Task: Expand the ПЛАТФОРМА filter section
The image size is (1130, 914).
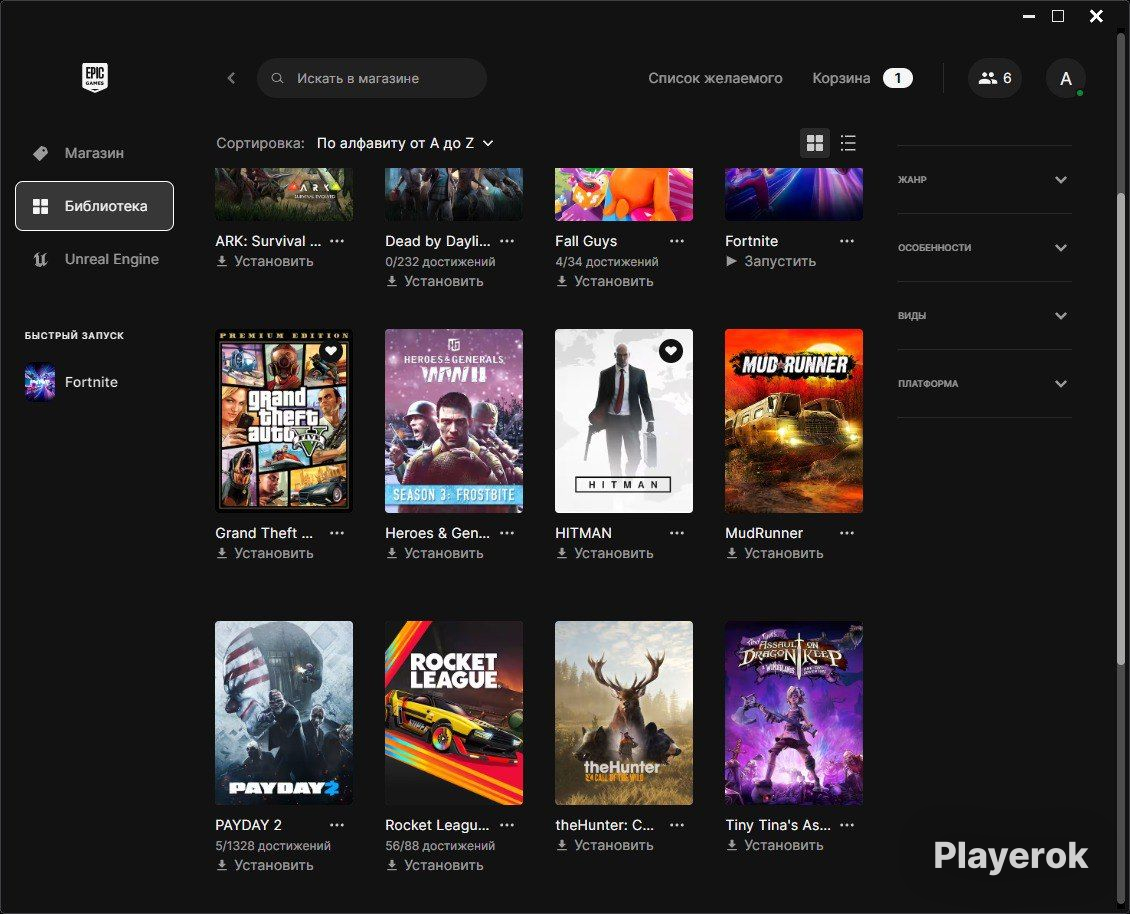Action: point(984,383)
